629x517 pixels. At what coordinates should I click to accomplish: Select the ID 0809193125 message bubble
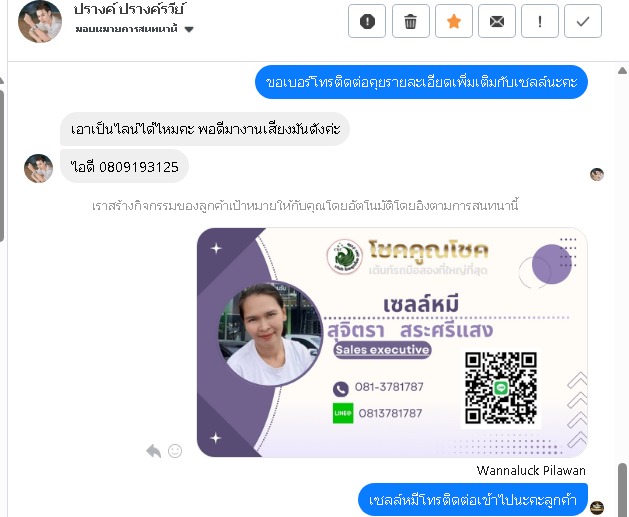coord(124,166)
